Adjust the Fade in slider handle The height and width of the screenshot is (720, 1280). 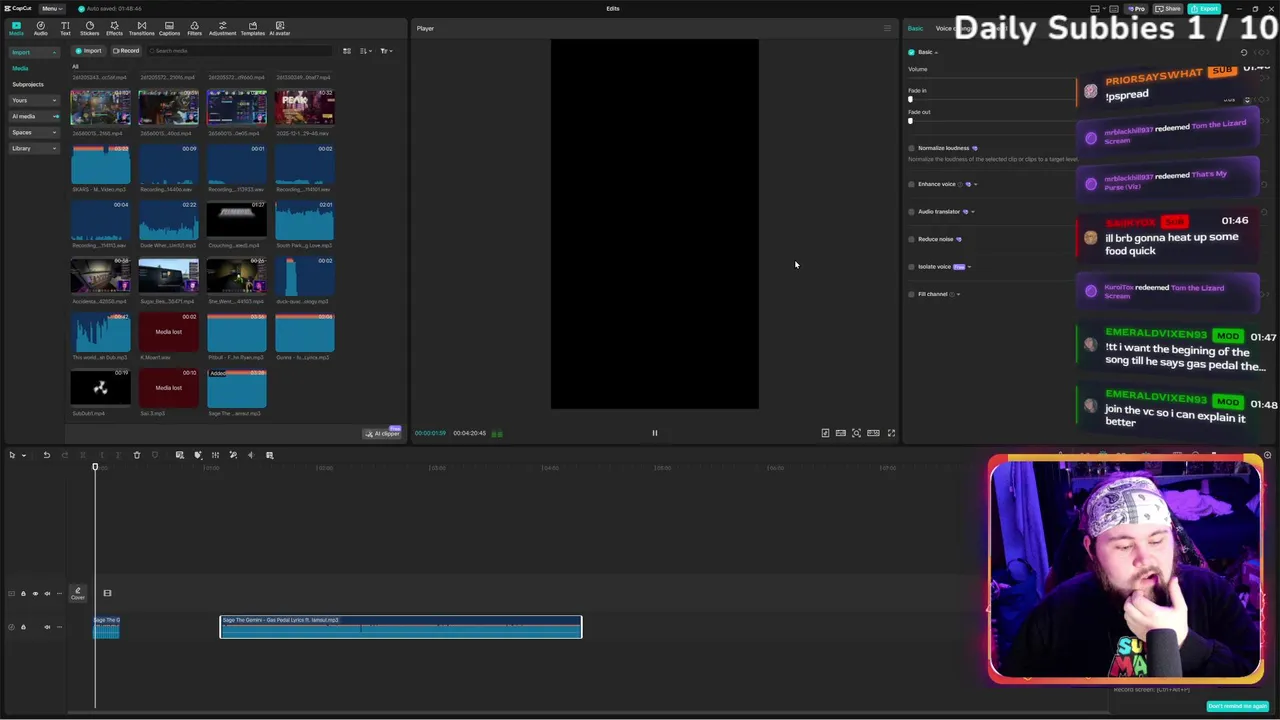point(910,99)
